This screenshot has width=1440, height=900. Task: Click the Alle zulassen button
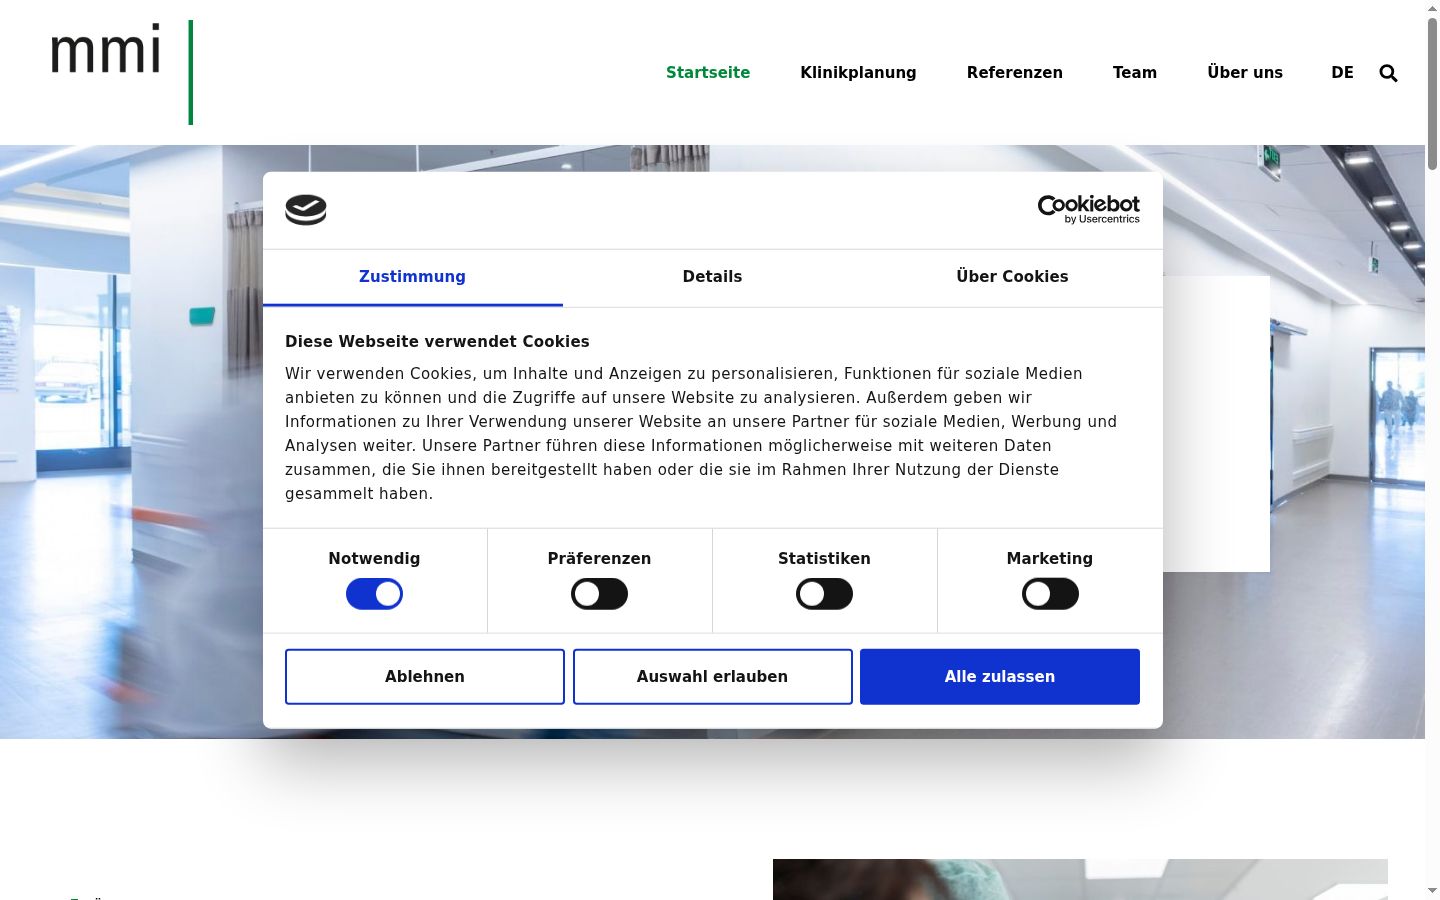tap(1000, 677)
